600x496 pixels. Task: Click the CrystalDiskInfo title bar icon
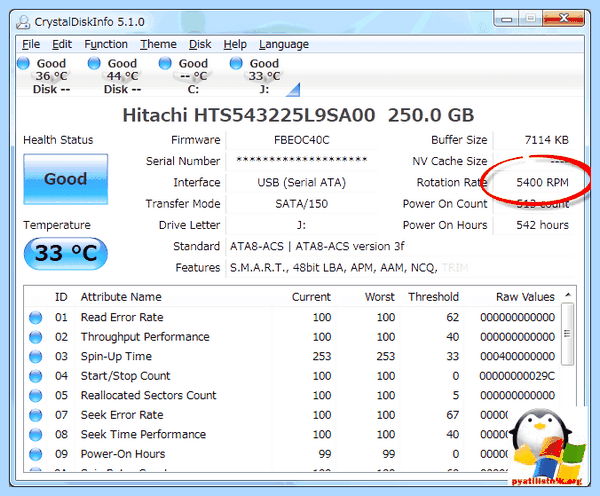click(23, 22)
